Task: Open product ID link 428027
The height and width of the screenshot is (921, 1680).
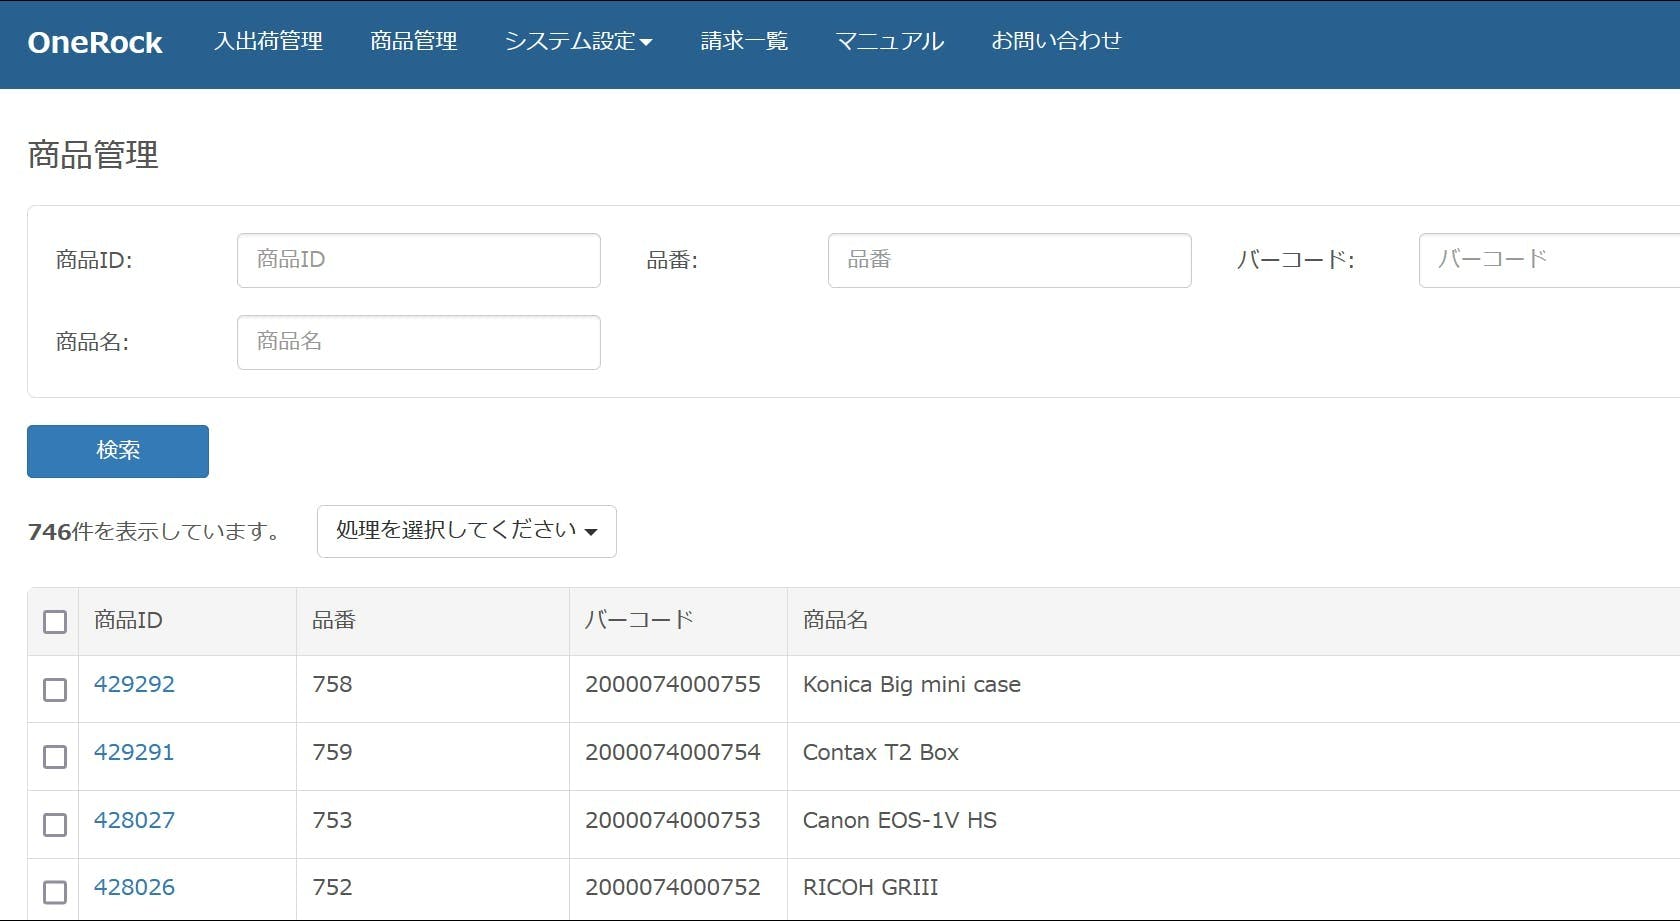Action: tap(134, 820)
